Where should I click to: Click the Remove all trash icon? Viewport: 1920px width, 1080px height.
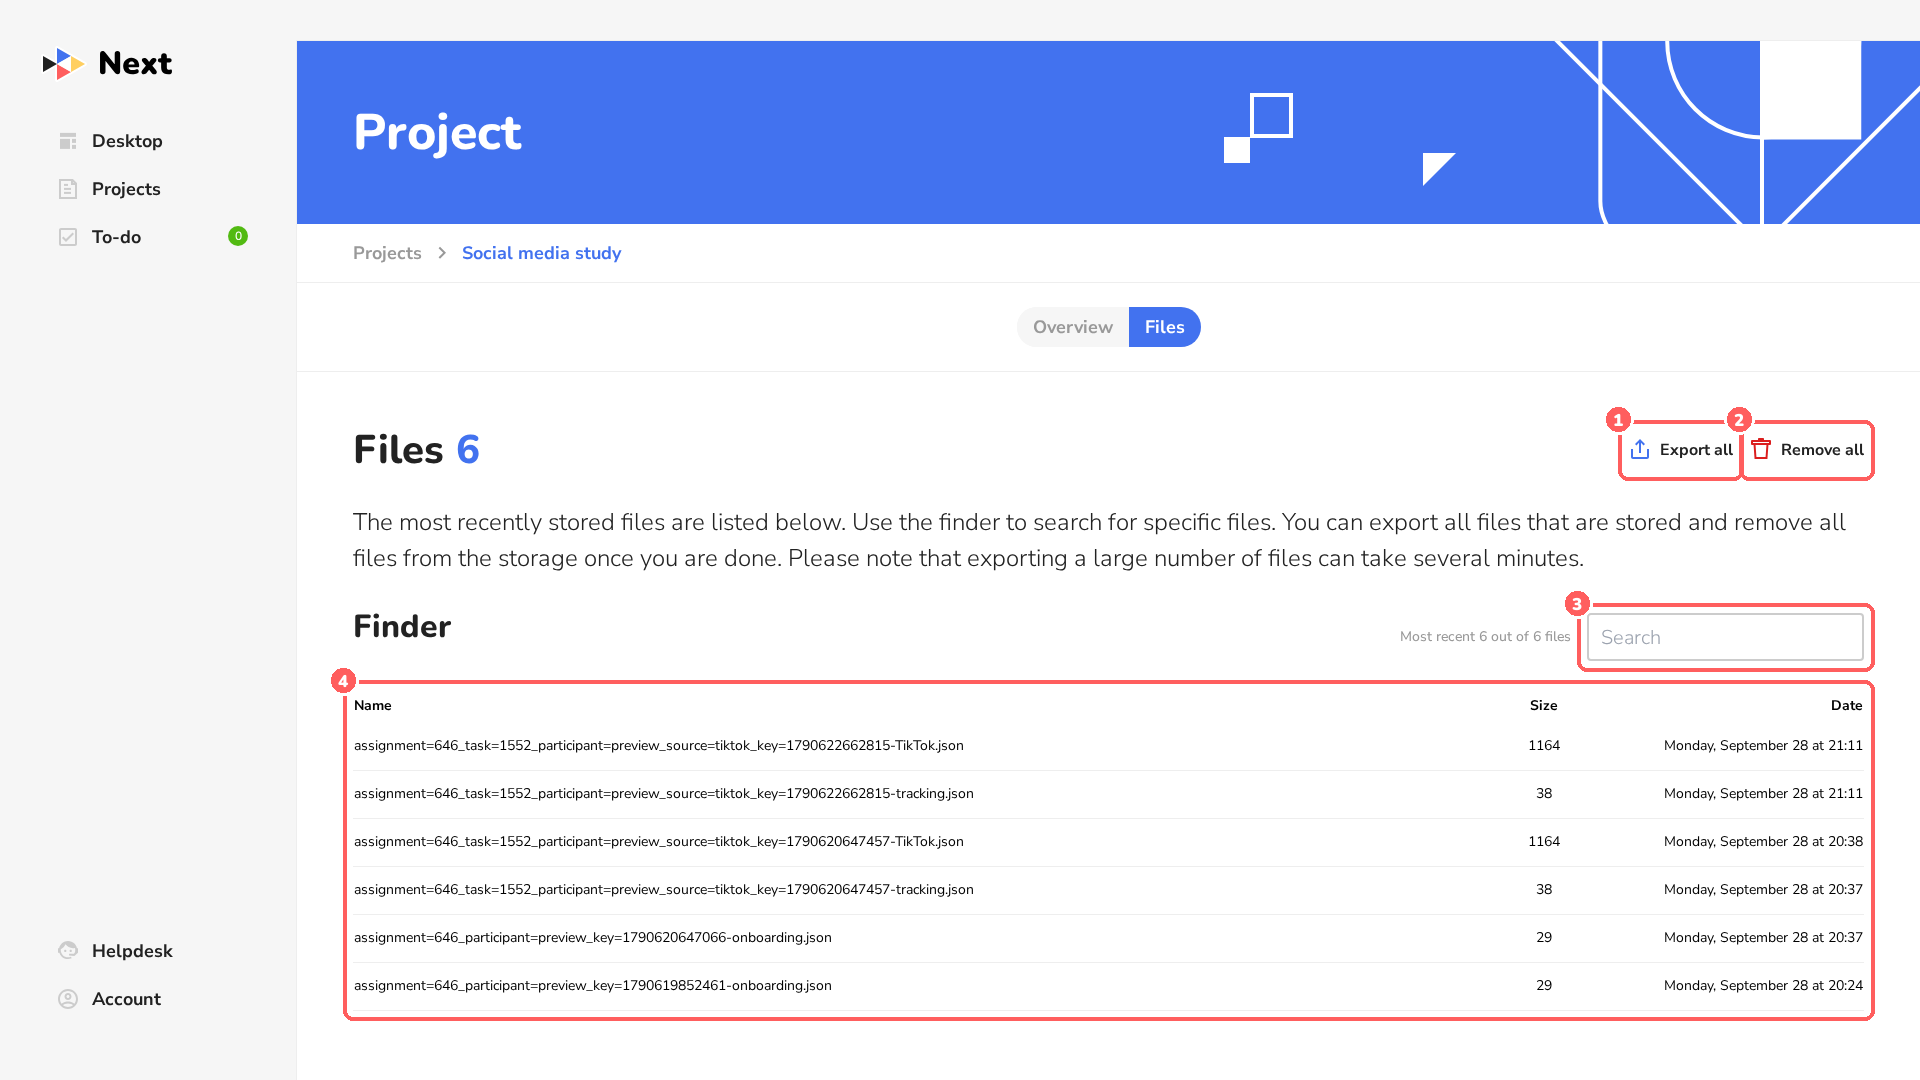tap(1761, 450)
